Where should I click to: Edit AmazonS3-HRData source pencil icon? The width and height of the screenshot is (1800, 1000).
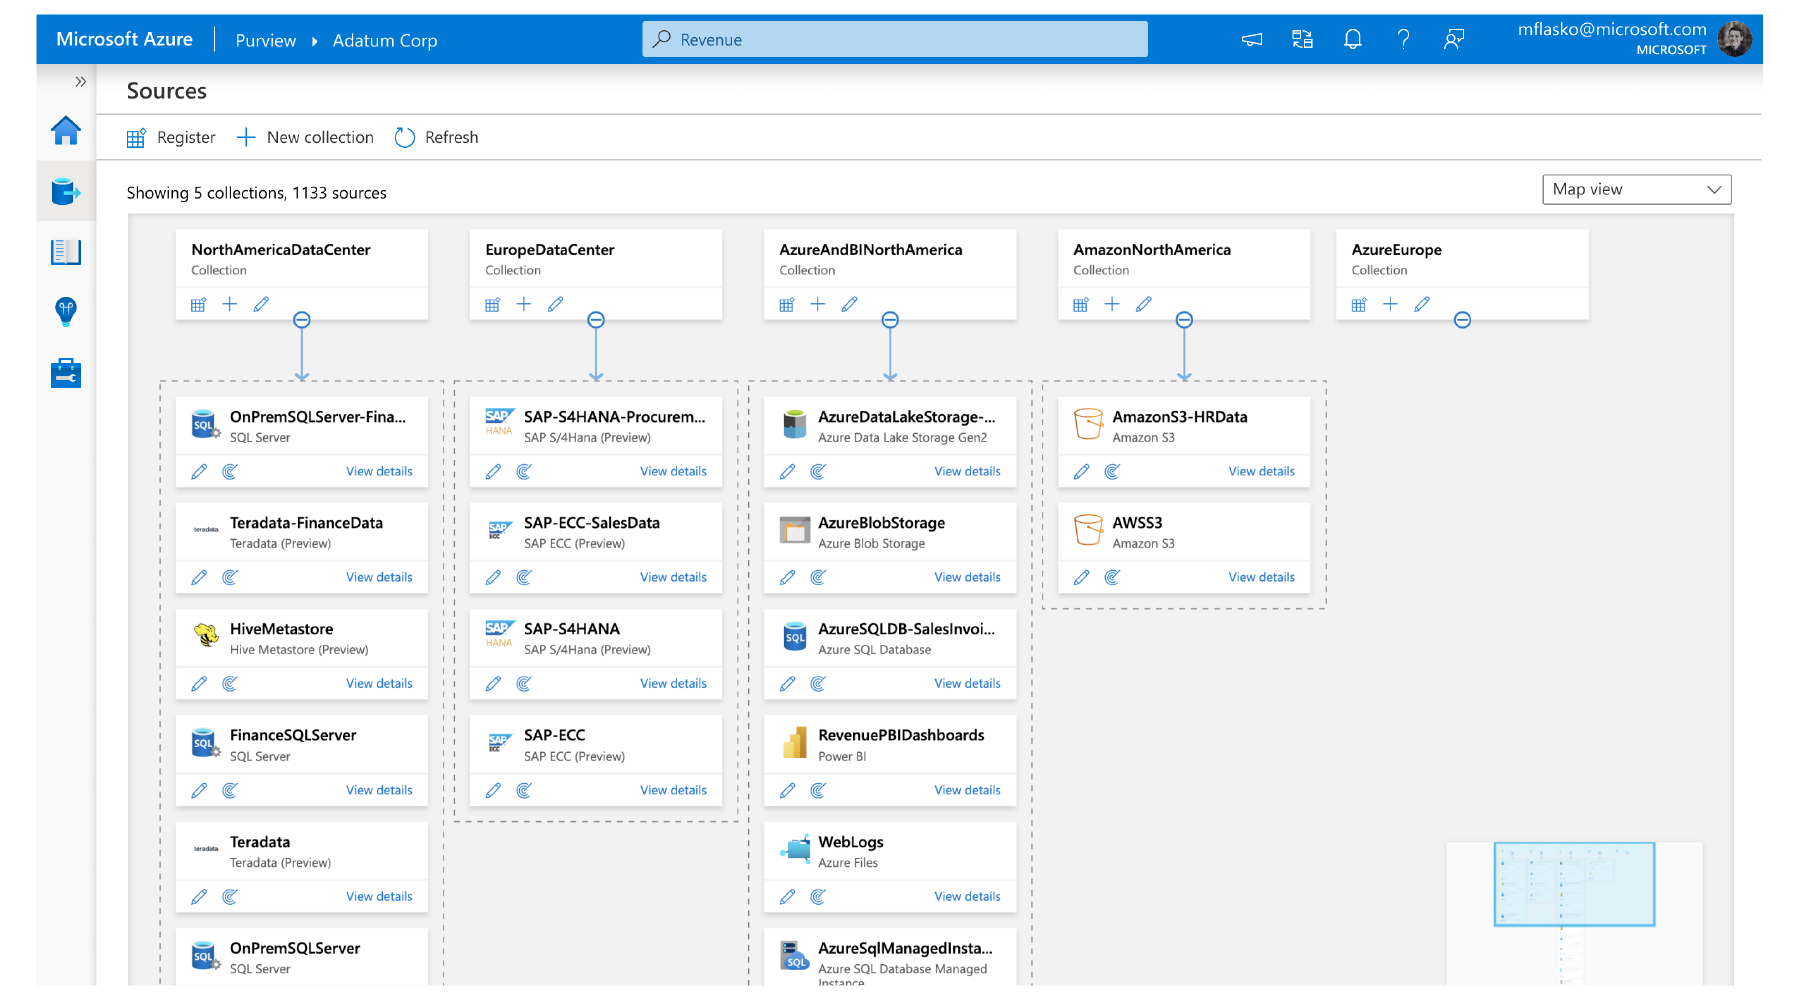[x=1081, y=471]
